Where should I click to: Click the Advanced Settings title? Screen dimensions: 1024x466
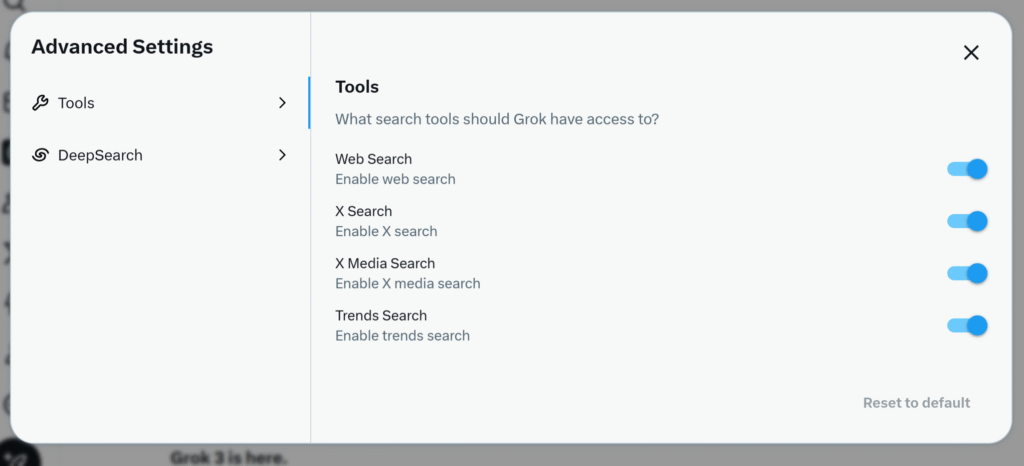tap(122, 47)
